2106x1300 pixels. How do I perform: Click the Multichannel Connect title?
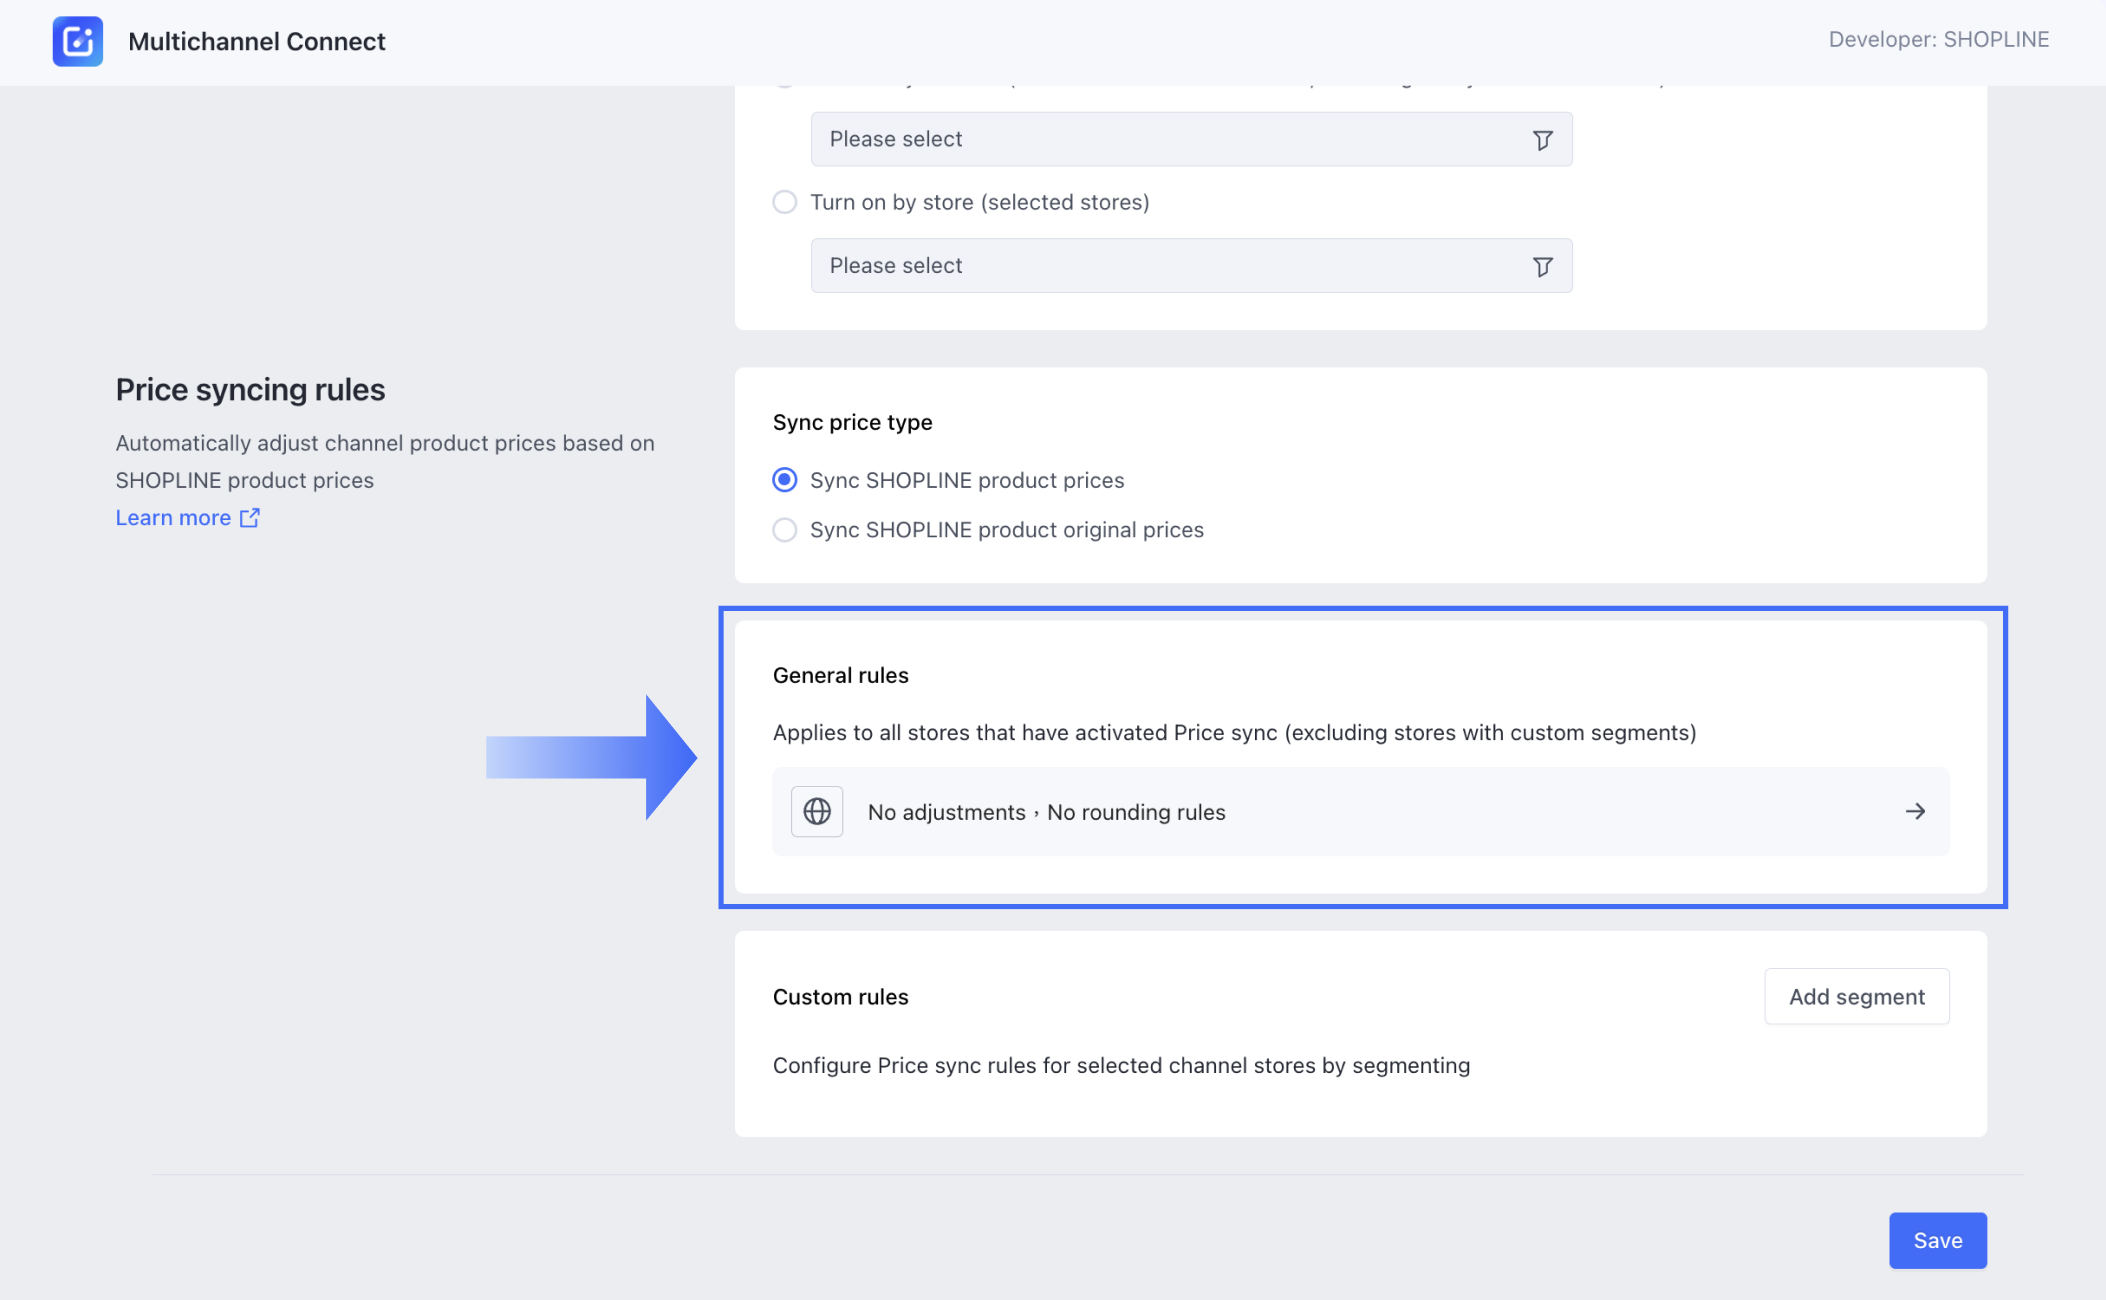pos(256,41)
